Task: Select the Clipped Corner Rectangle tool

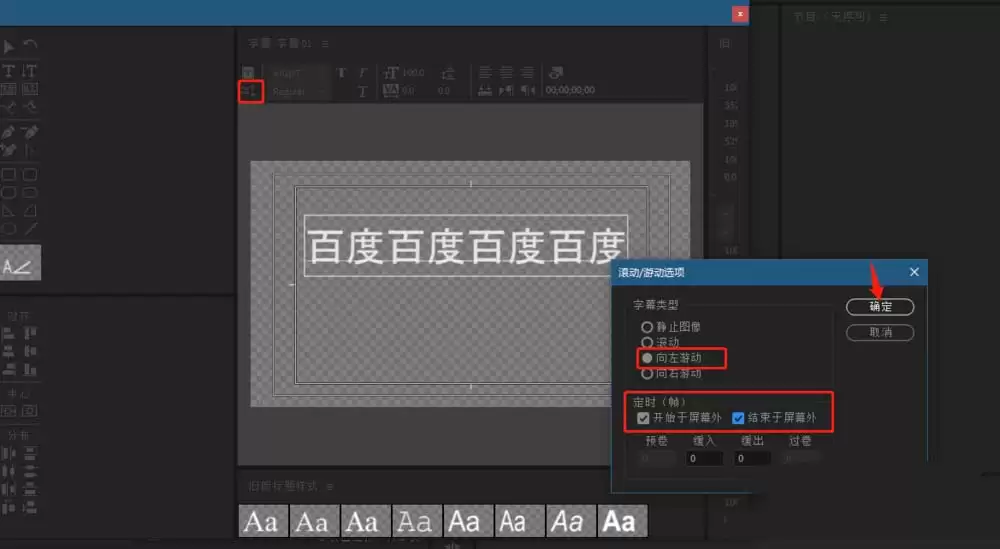Action: pos(9,193)
